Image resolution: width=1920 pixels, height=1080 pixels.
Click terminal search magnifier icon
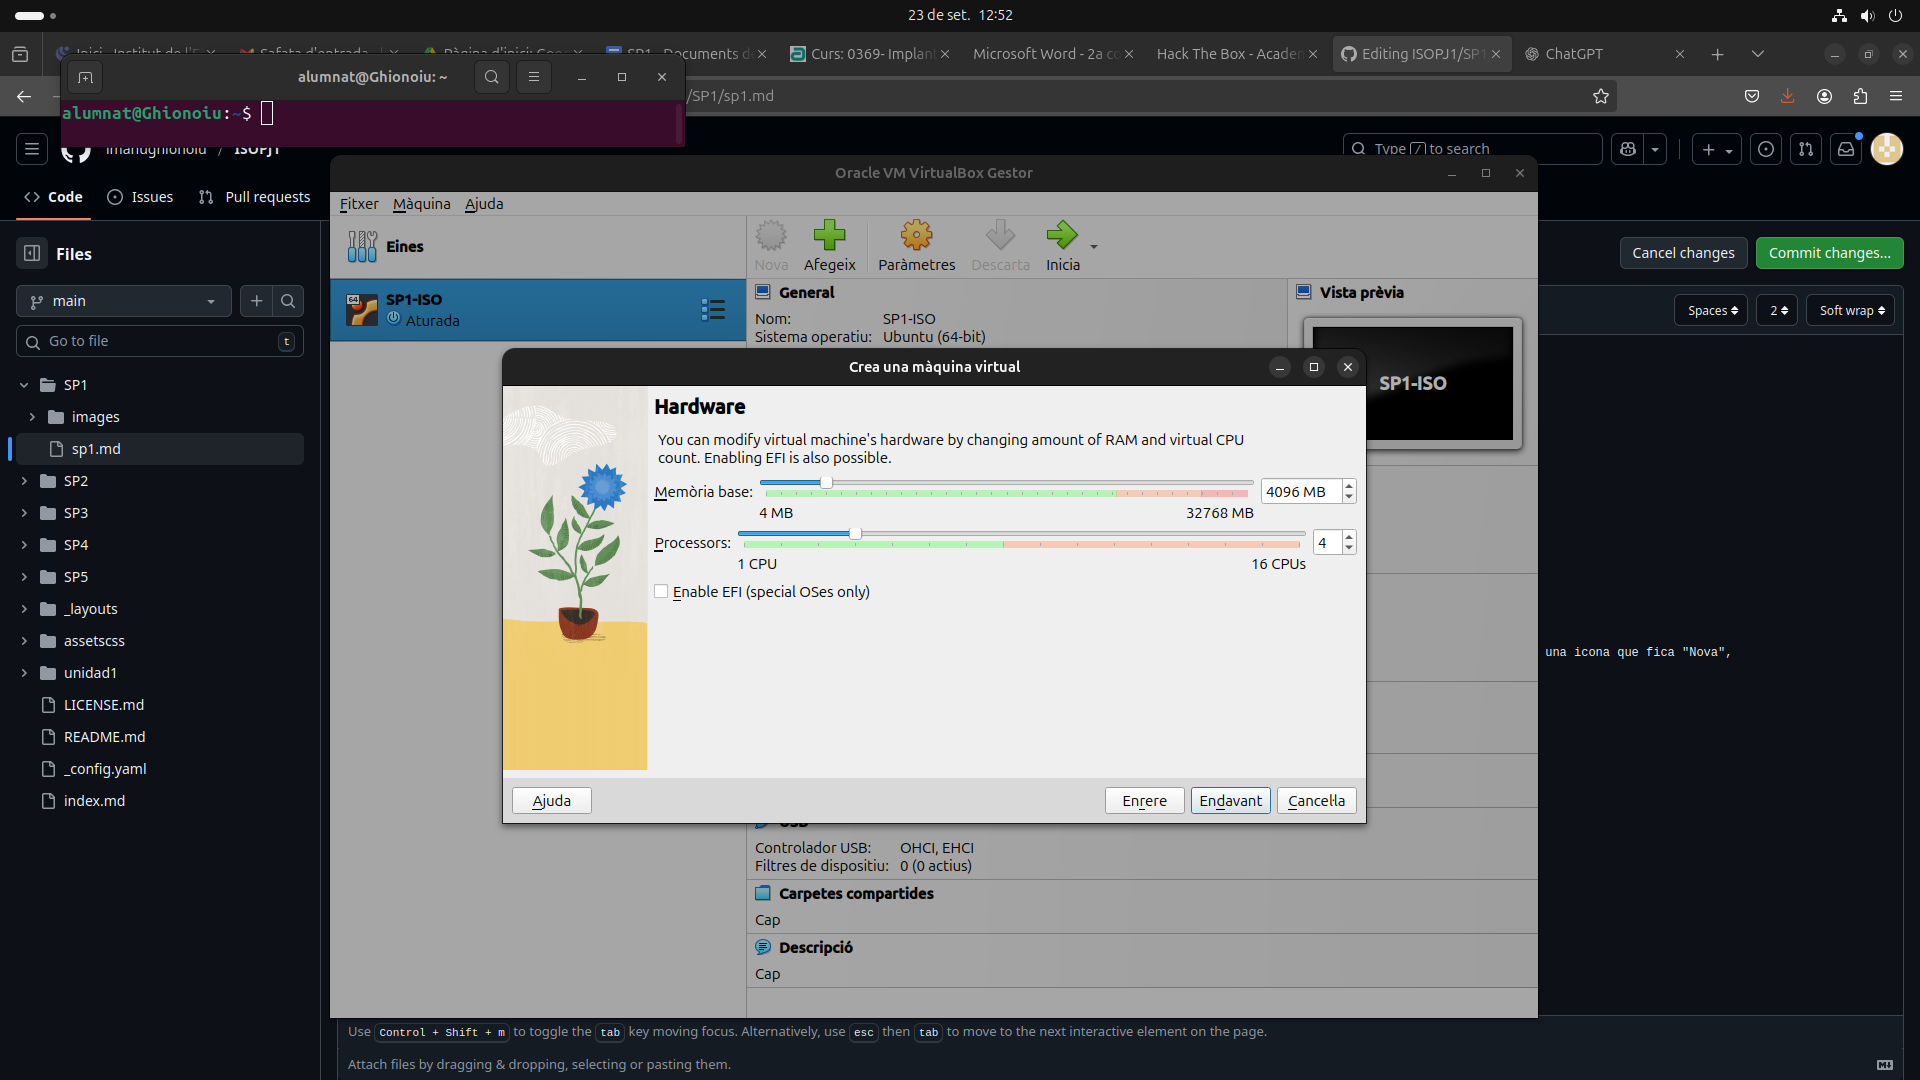491,77
